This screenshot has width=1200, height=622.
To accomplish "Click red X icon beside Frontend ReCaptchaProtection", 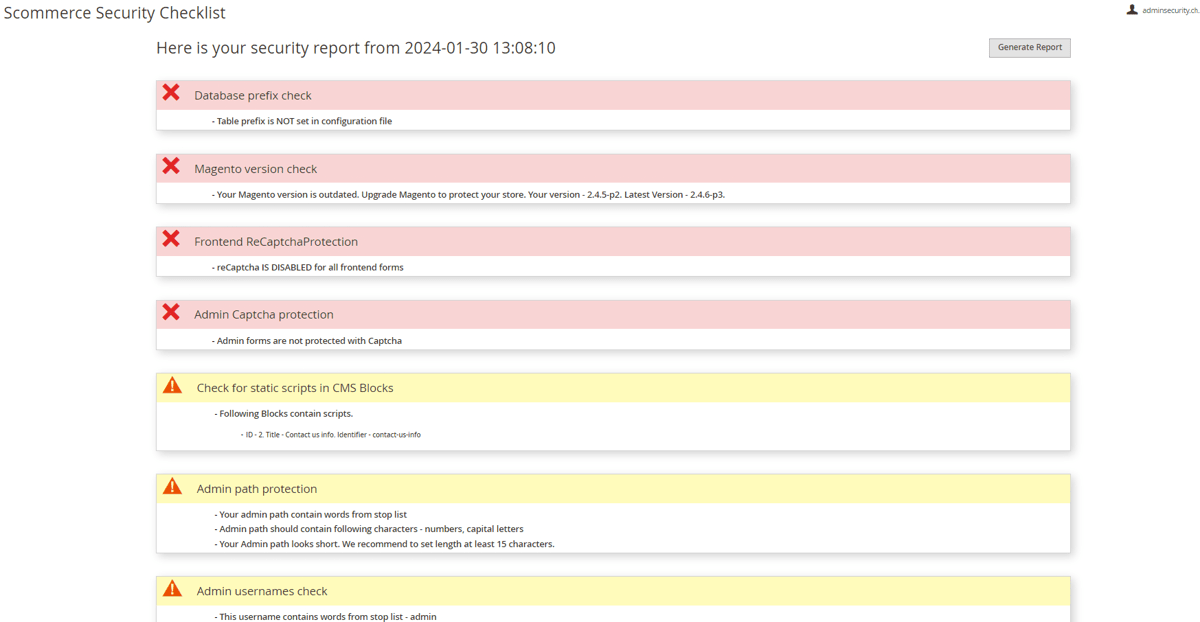I will pyautogui.click(x=171, y=239).
